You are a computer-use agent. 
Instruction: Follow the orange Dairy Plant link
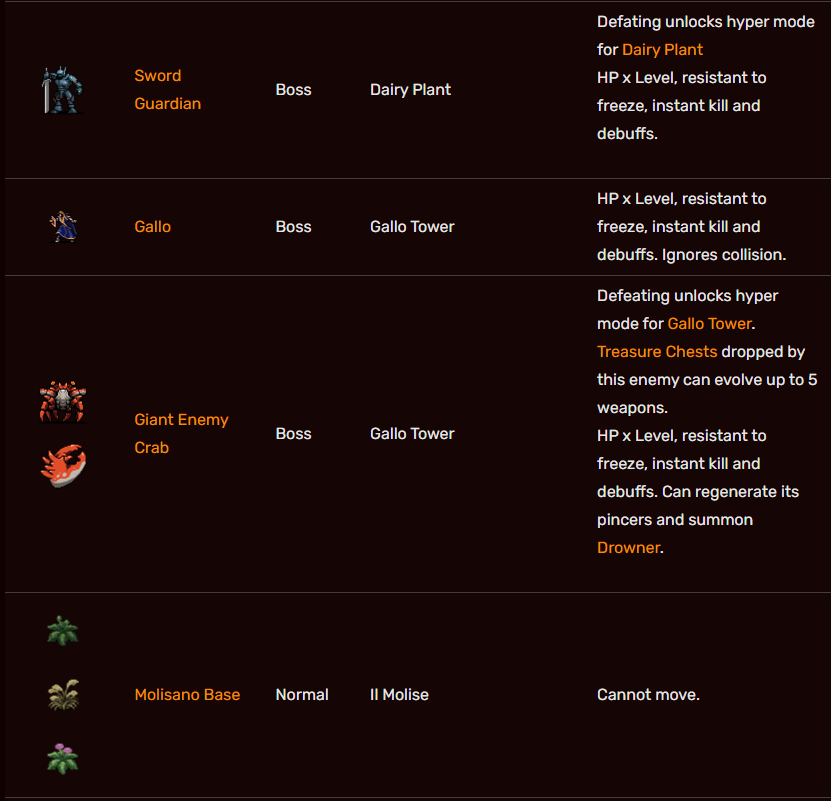[662, 50]
